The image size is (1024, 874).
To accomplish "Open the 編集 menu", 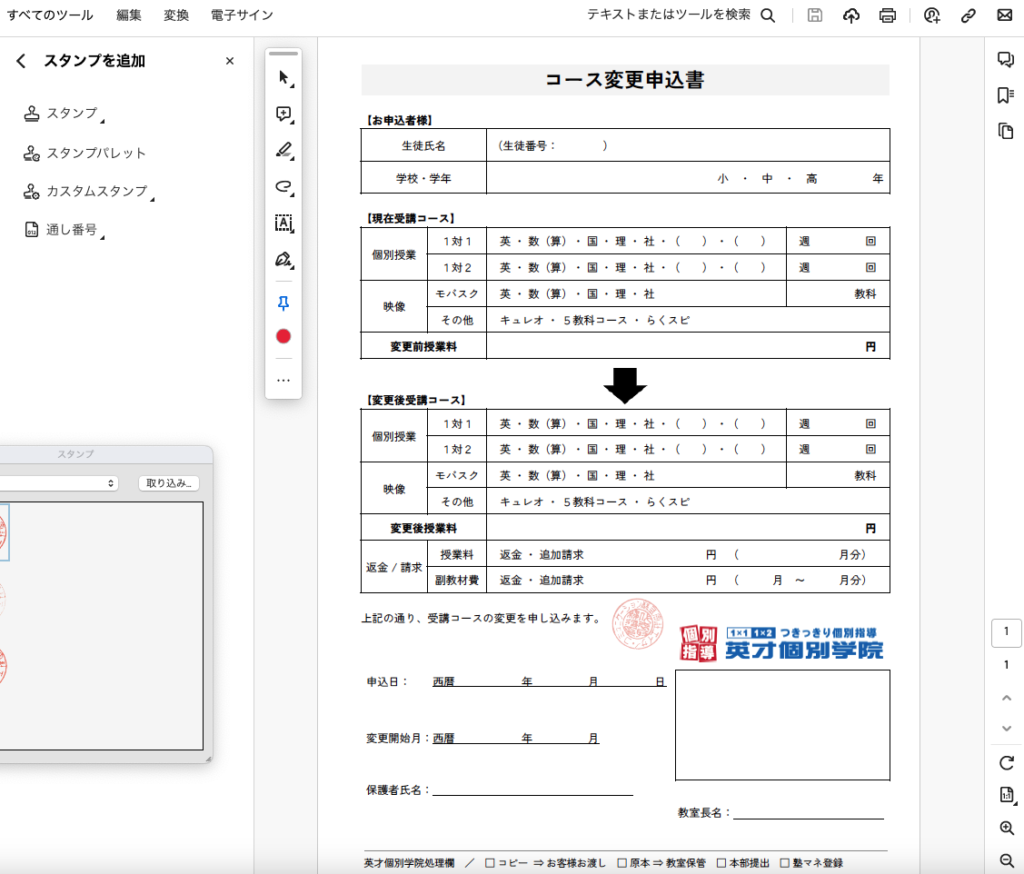I will point(129,15).
